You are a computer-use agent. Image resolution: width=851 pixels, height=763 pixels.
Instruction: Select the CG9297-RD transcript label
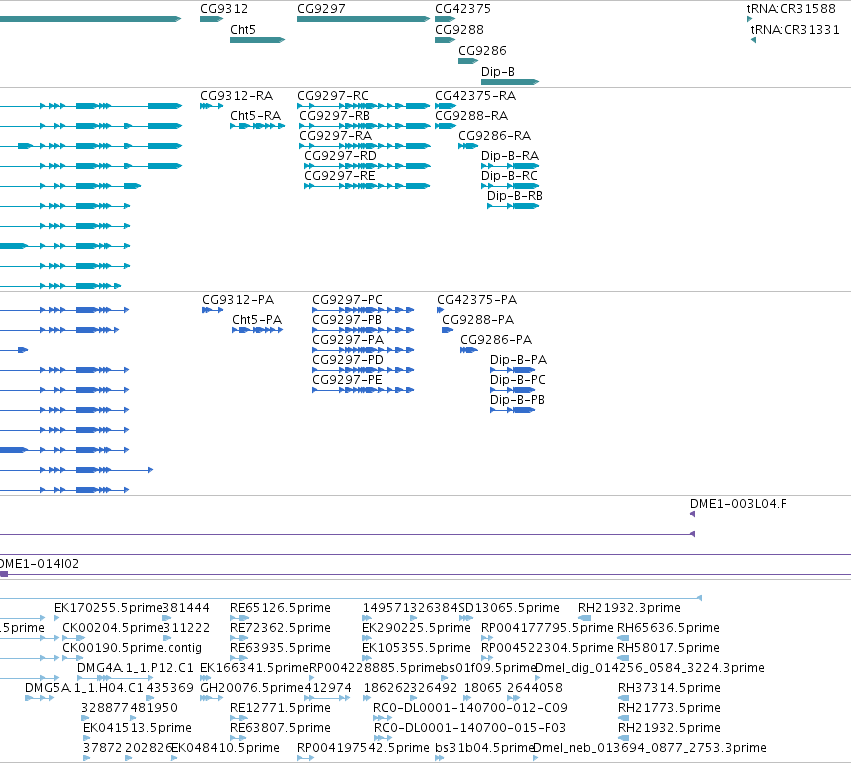[x=340, y=156]
